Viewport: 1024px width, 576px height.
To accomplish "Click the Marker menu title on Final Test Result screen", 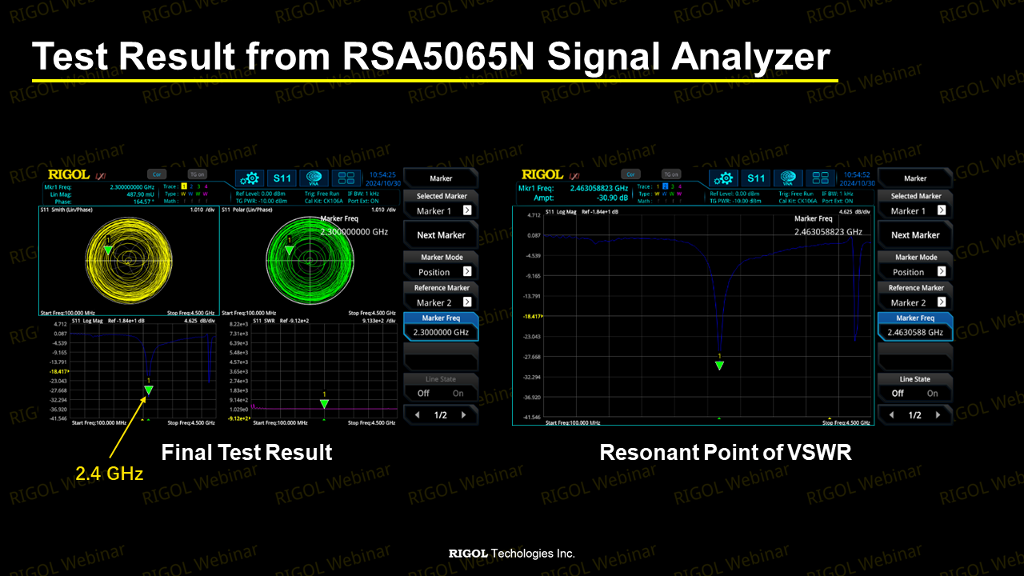I will point(441,178).
